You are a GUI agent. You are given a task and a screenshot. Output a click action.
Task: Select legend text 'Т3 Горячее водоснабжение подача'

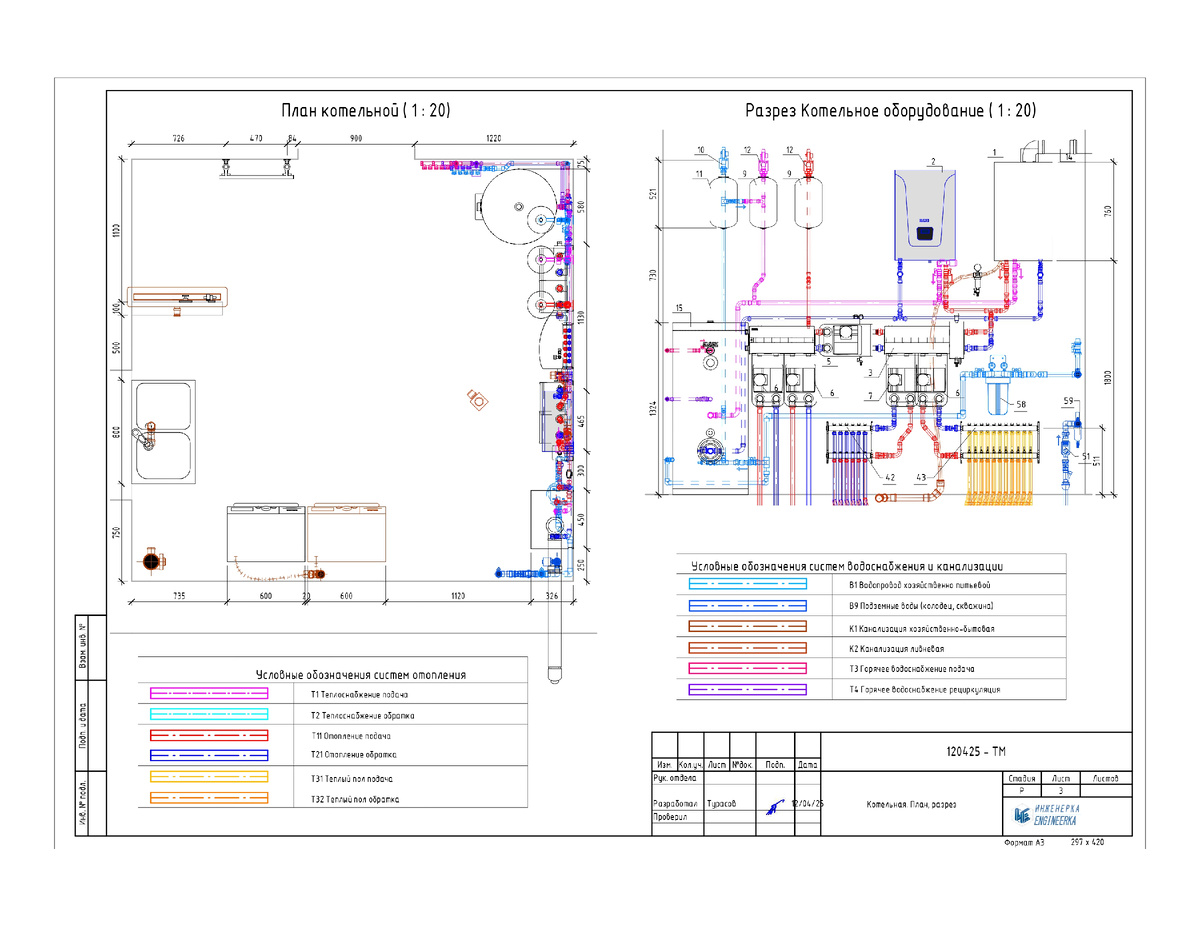912,669
